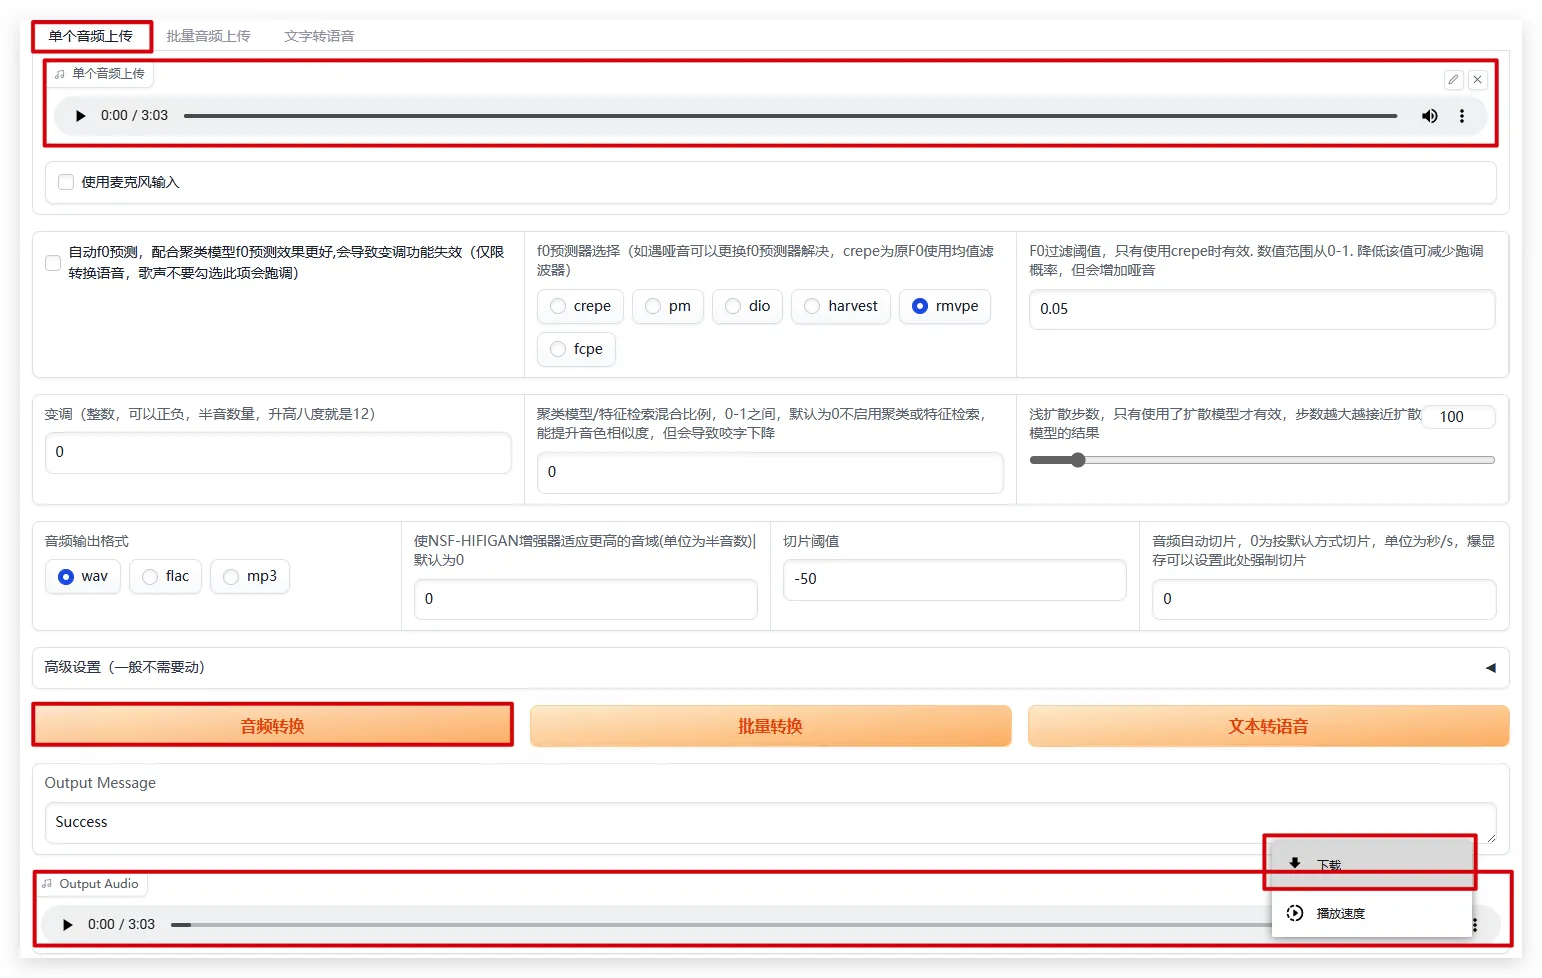Open three-dot menu of Output Audio player
Viewport: 1542px width, 978px height.
1475,925
